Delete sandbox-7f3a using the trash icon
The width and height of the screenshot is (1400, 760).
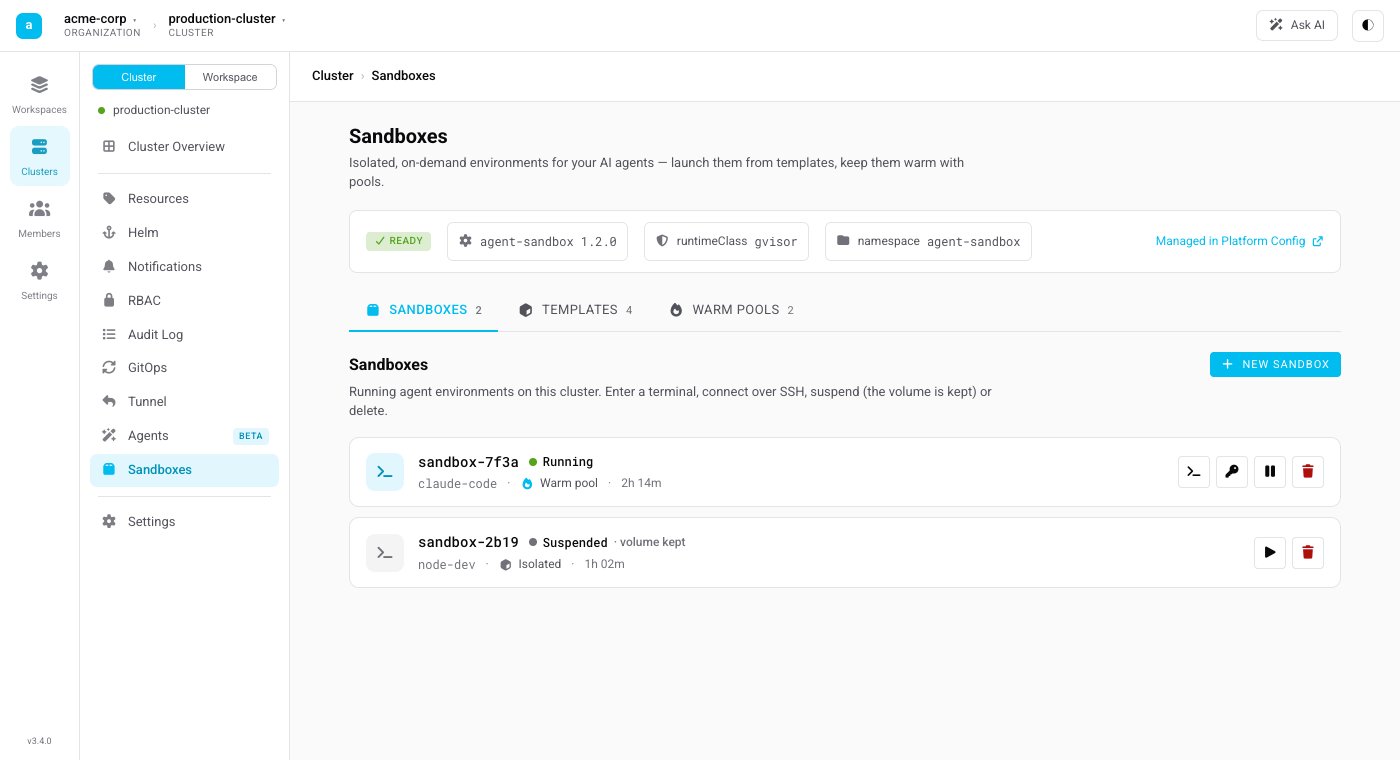(x=1308, y=472)
